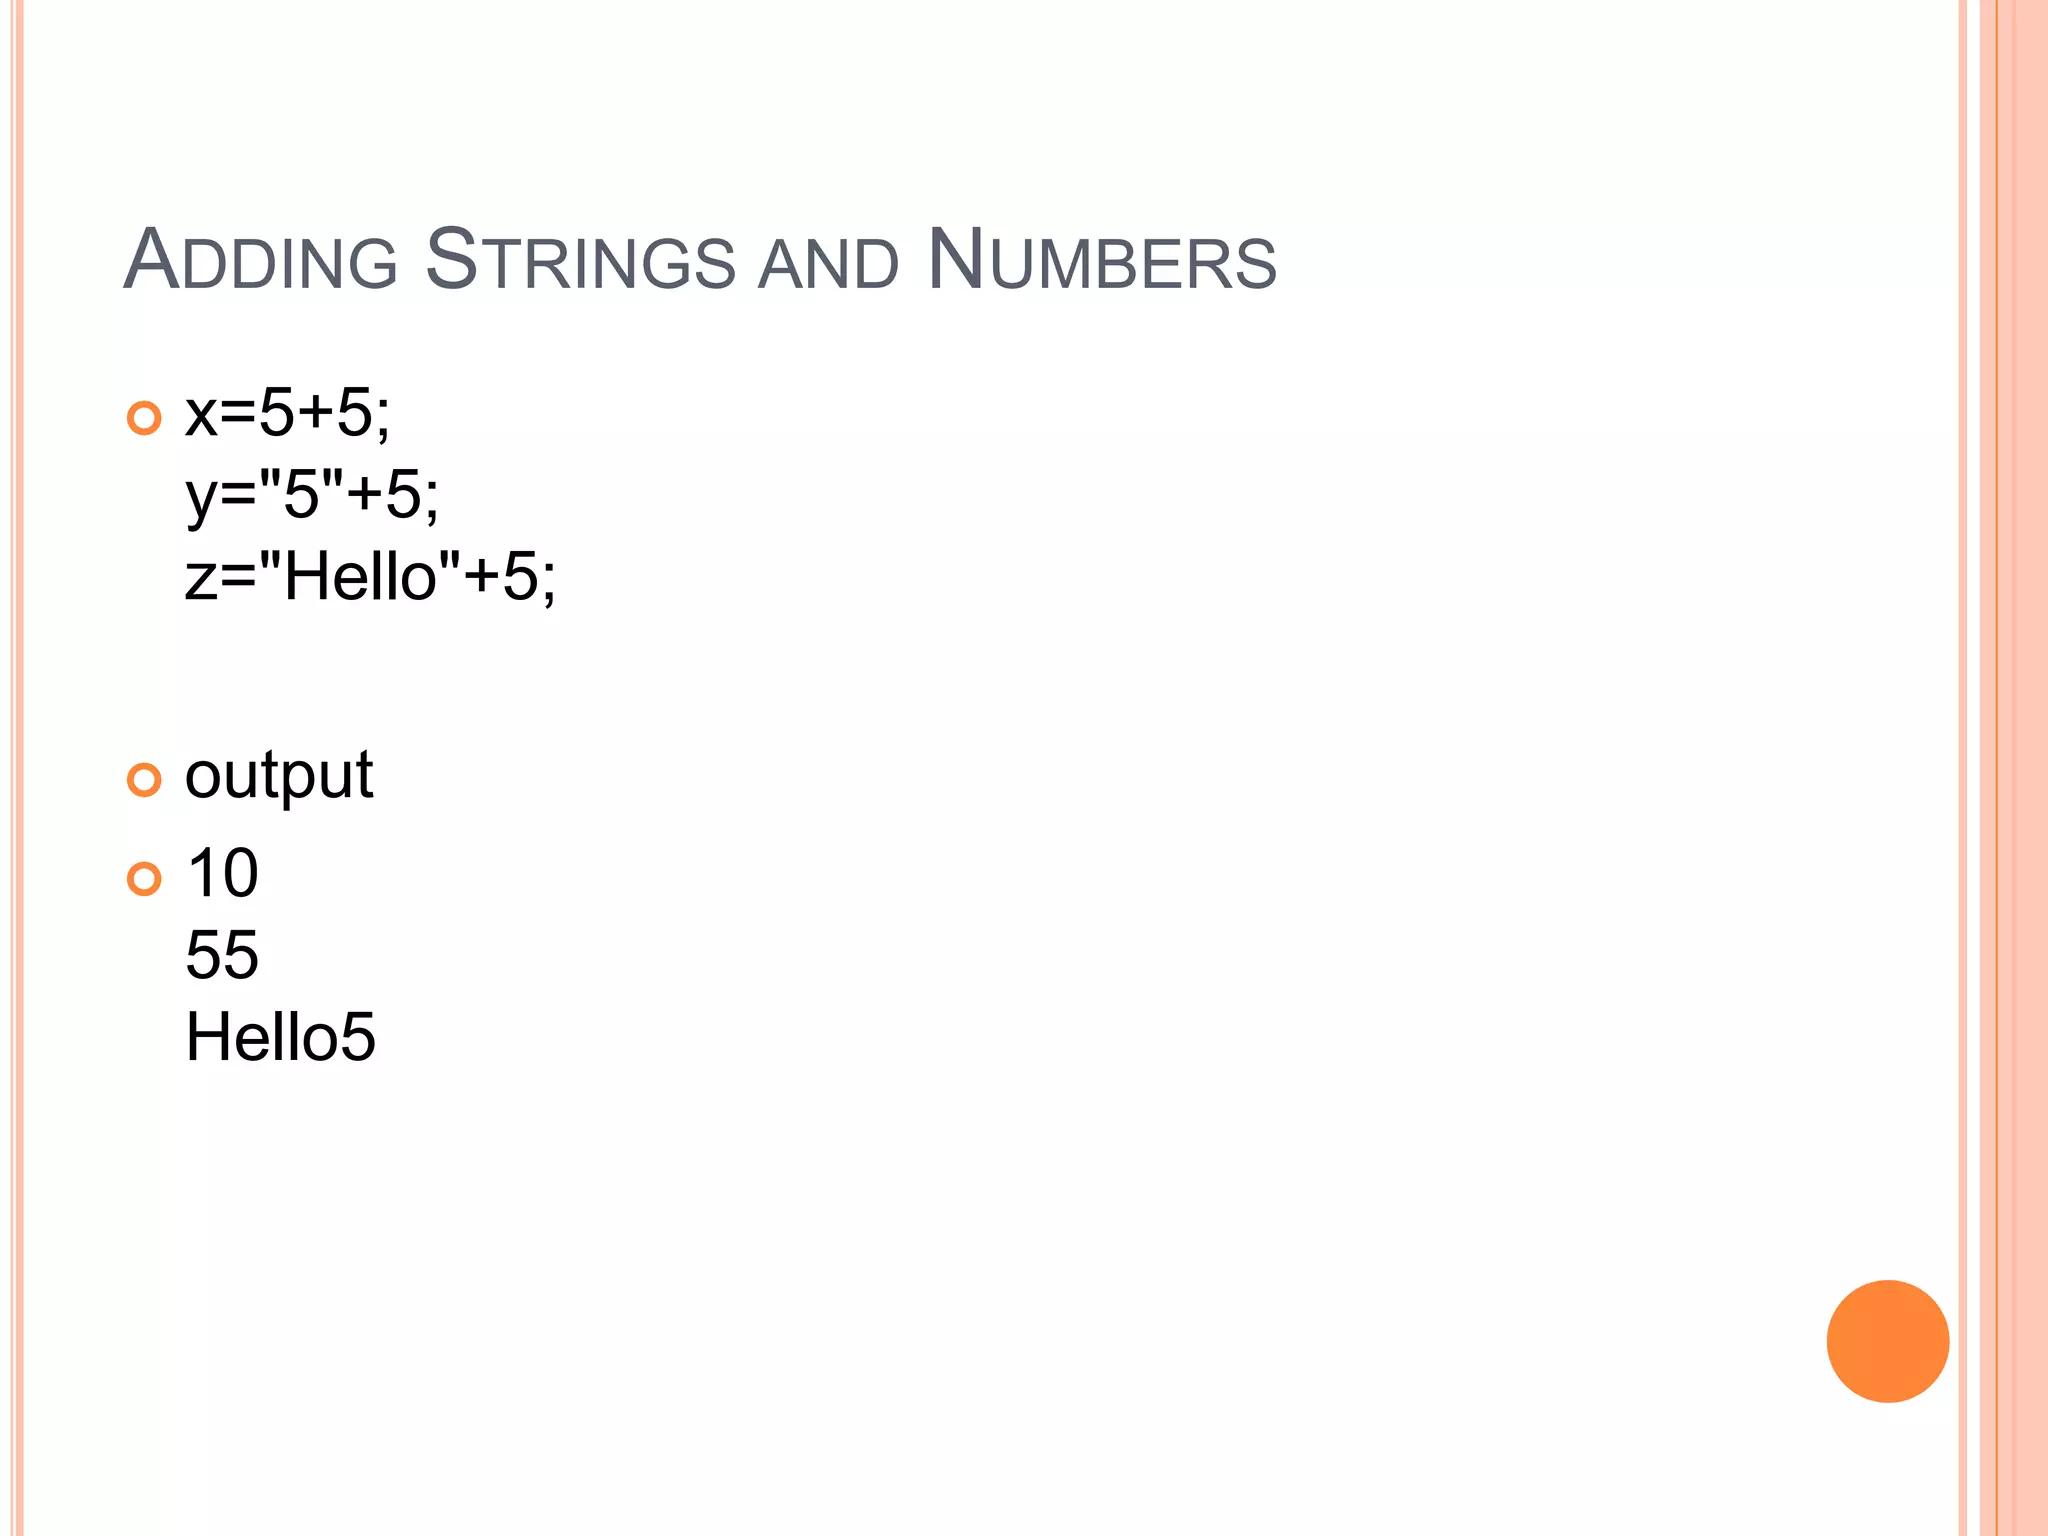Click the word NUMBERS in the title

tap(1101, 261)
